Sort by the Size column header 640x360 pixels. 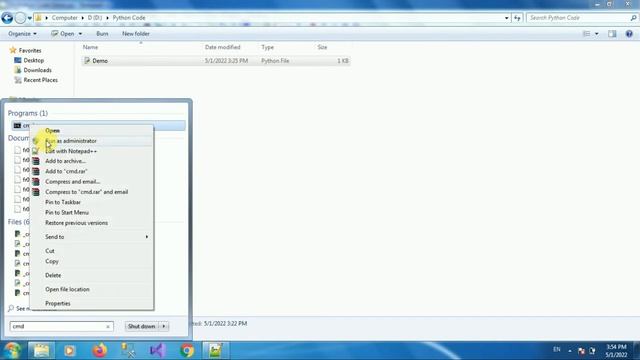click(x=322, y=47)
